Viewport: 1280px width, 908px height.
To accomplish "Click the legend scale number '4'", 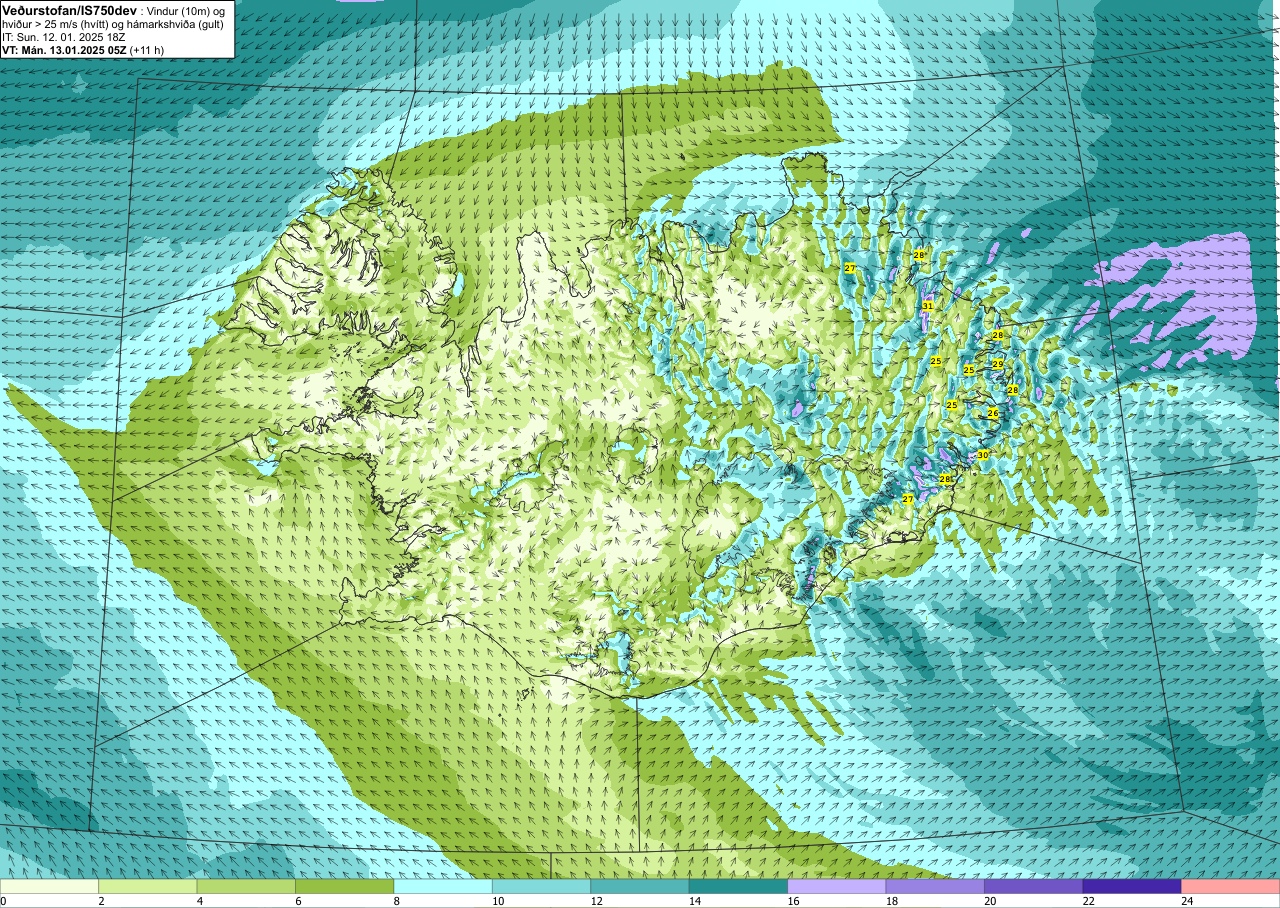I will click(x=200, y=901).
